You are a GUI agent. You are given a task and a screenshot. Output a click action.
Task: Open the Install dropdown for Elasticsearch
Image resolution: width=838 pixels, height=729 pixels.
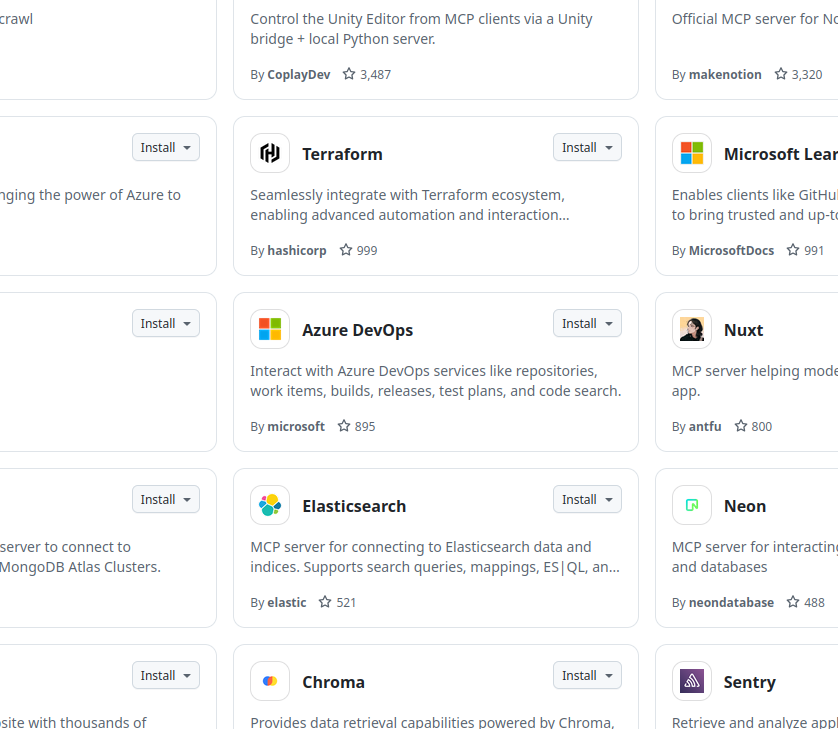coord(587,499)
